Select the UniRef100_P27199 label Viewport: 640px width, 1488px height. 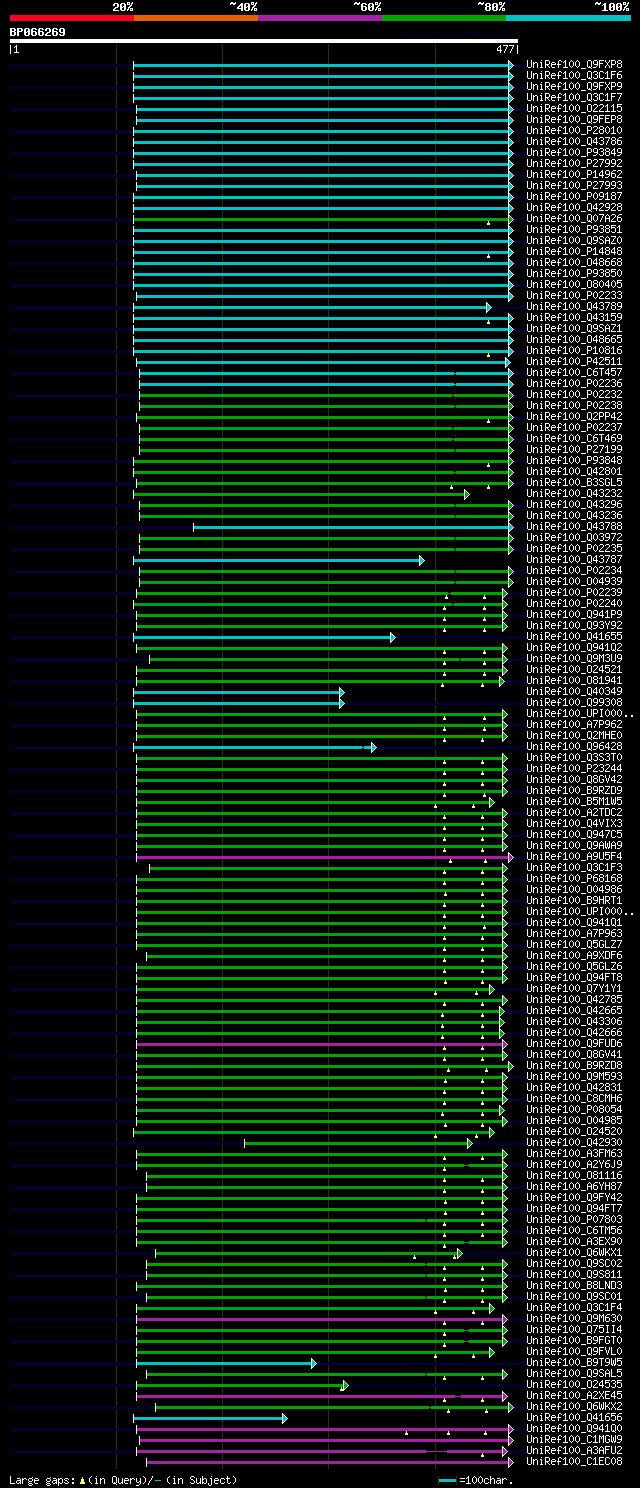(574, 450)
